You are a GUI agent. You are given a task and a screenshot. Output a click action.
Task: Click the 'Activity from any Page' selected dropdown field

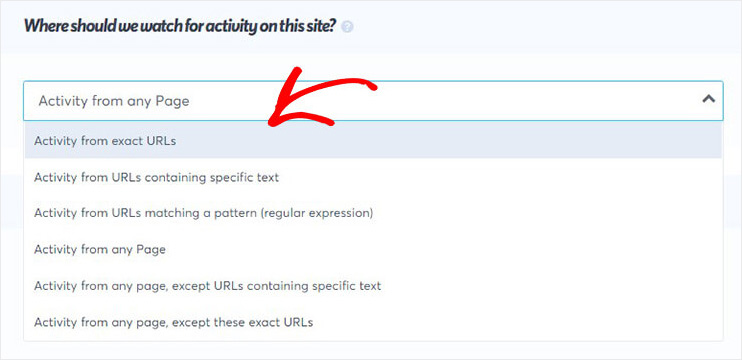pos(373,101)
